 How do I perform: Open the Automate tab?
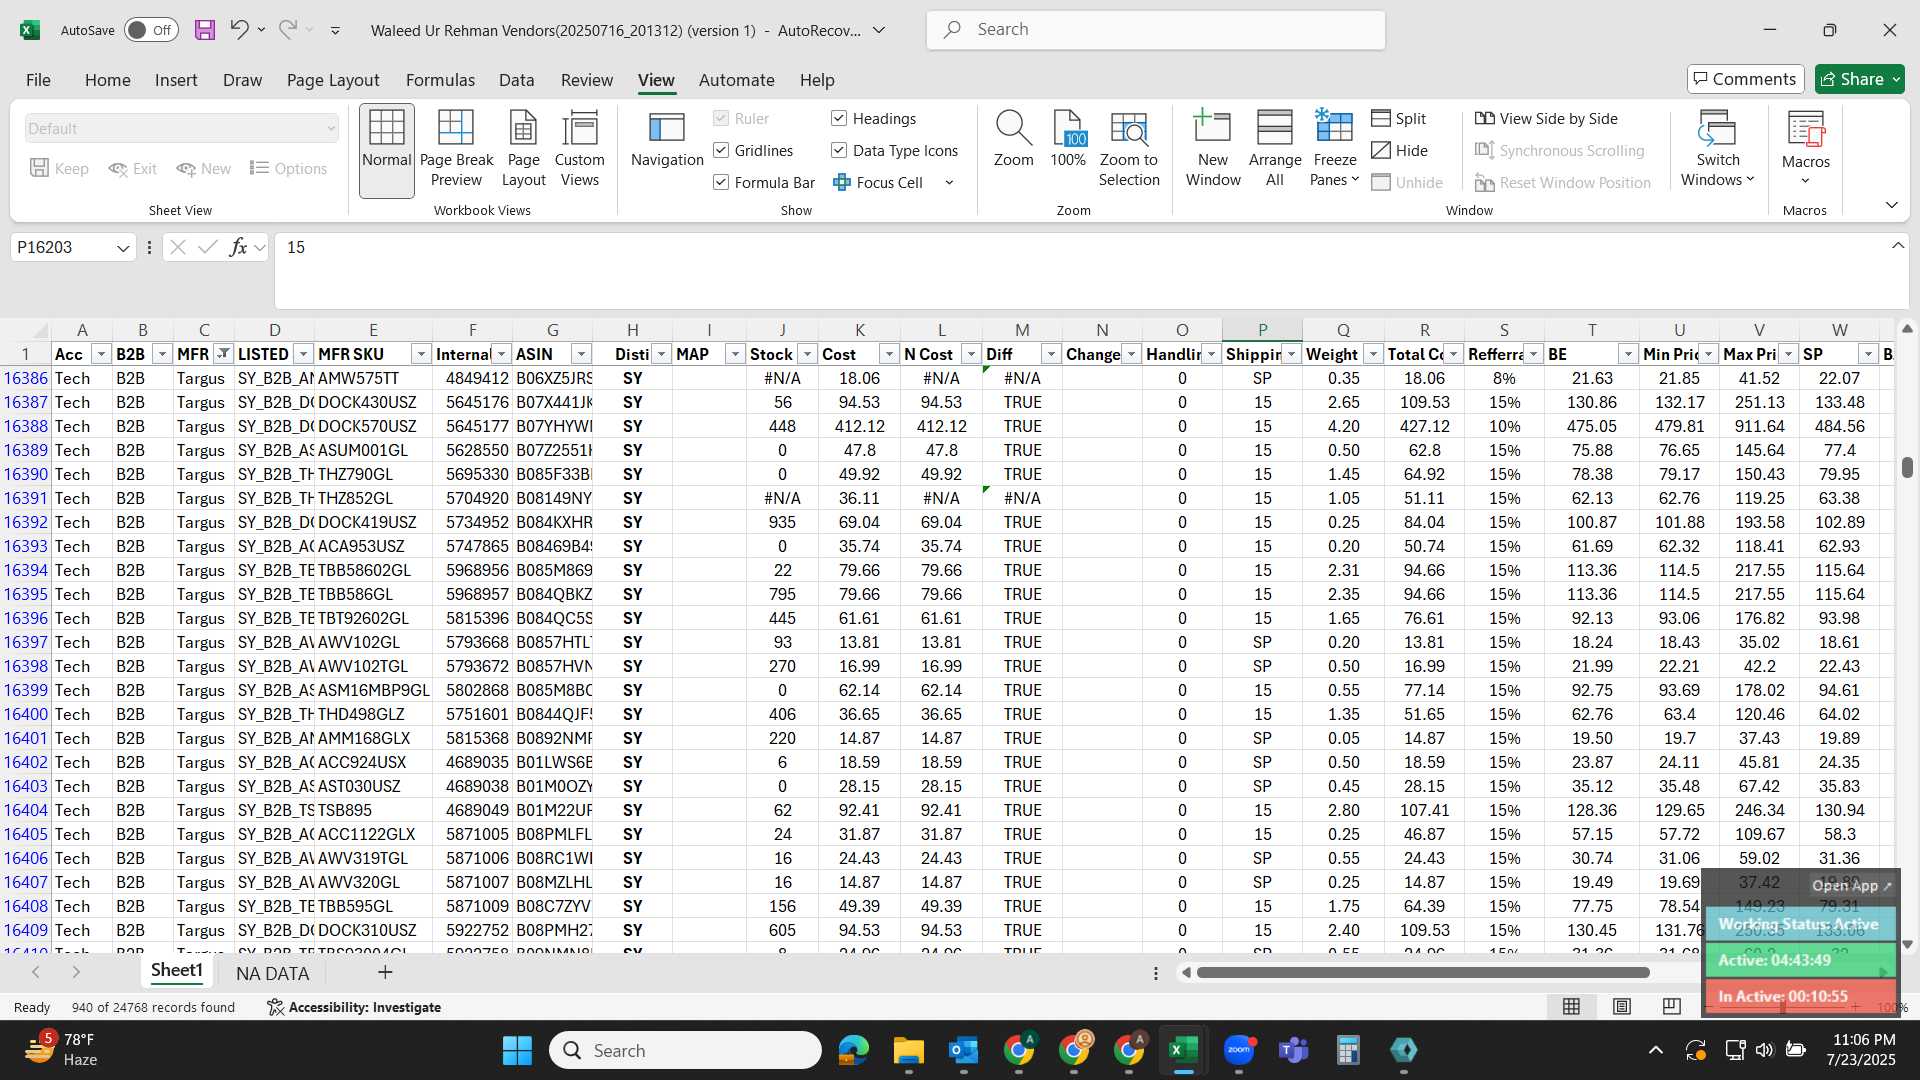736,80
